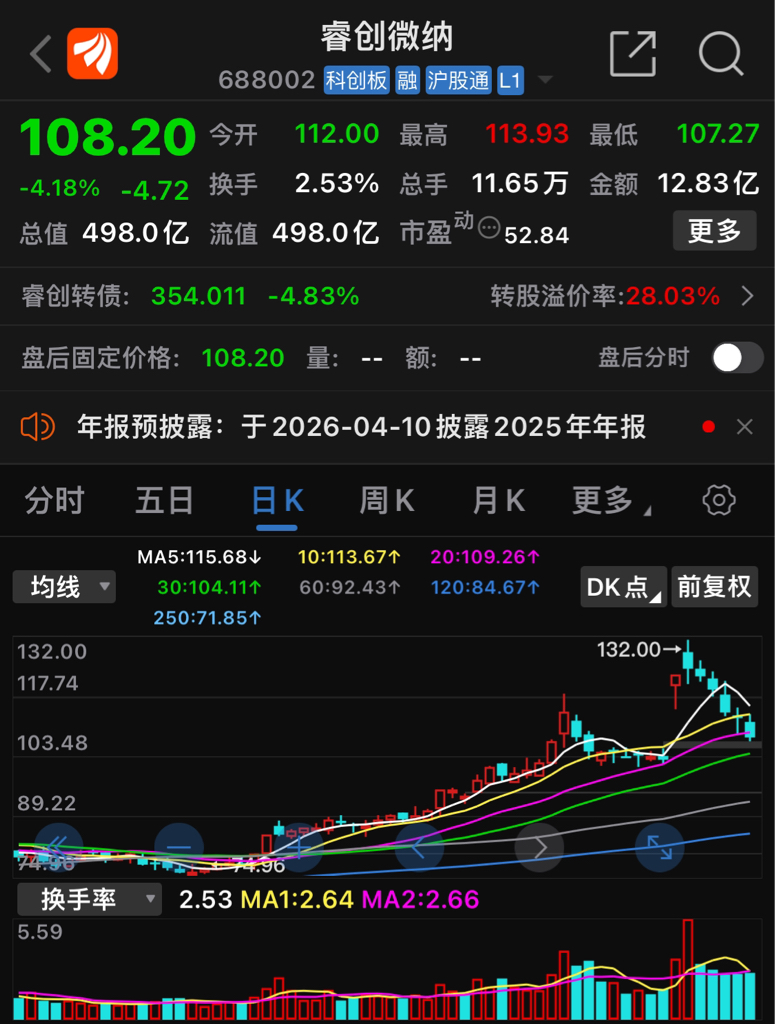Tap the orange Tonghuashun app logo

tap(93, 54)
